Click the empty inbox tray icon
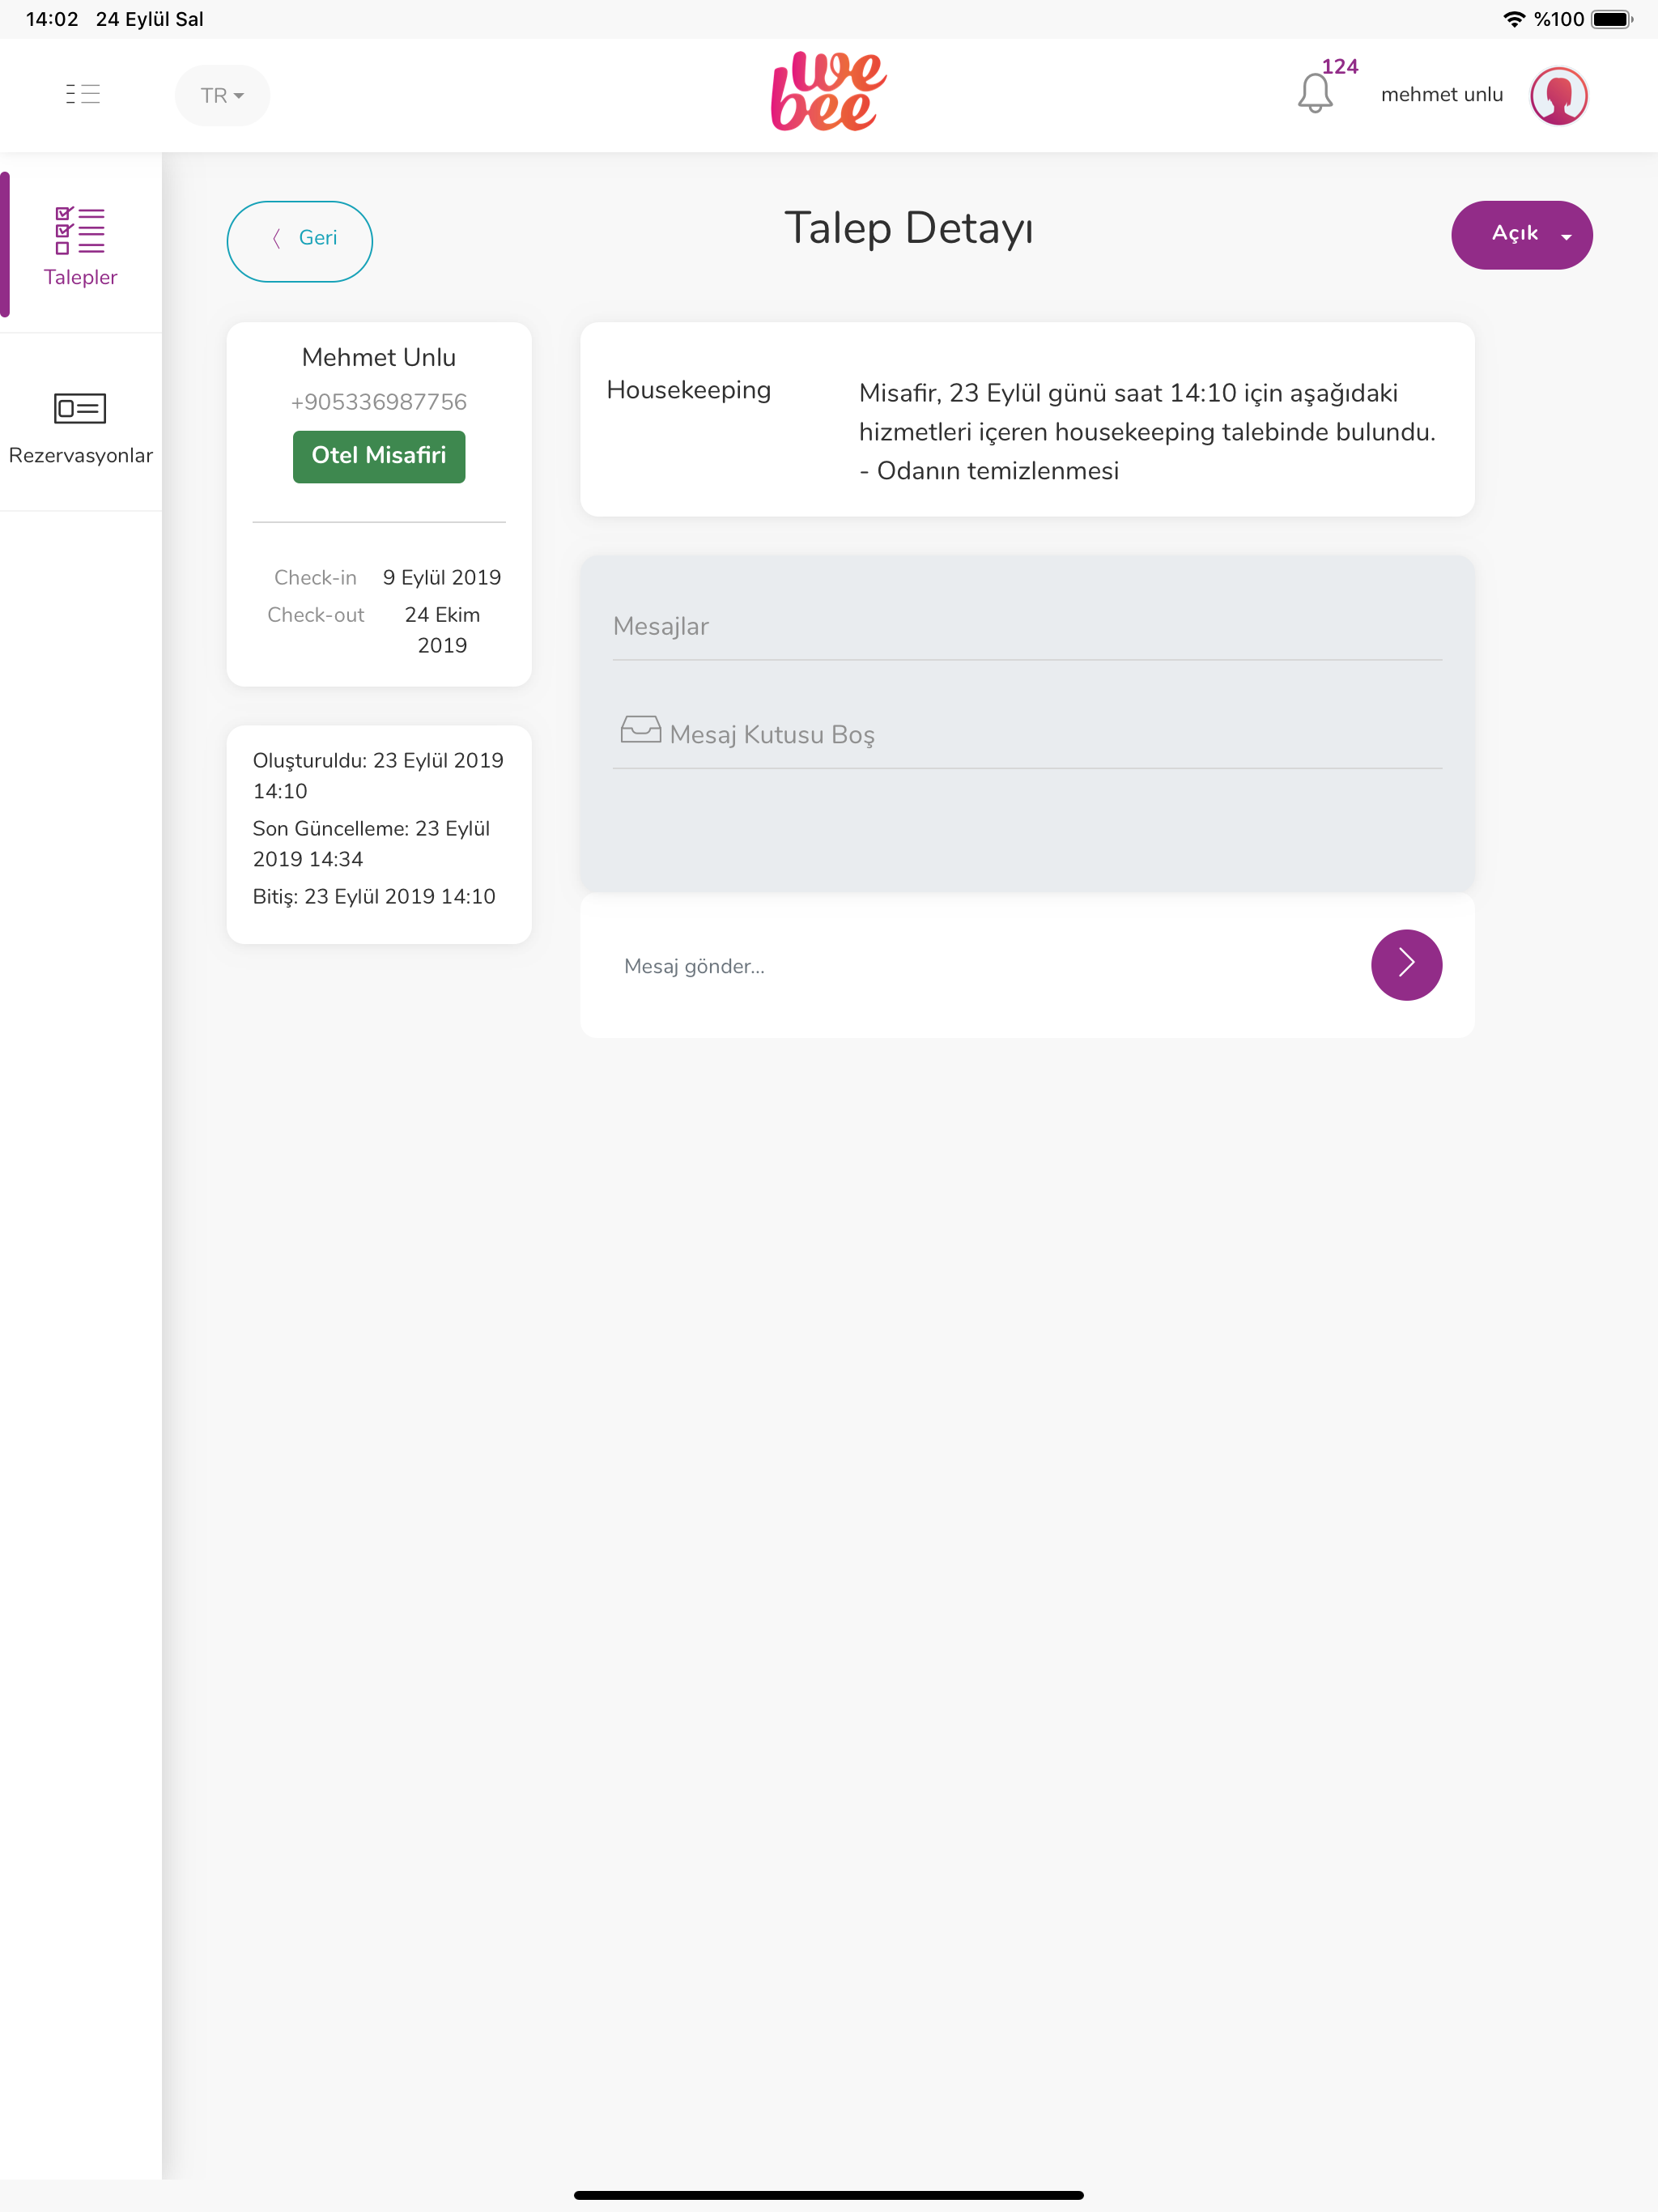Screen dimensions: 1658x2212 click(x=640, y=730)
